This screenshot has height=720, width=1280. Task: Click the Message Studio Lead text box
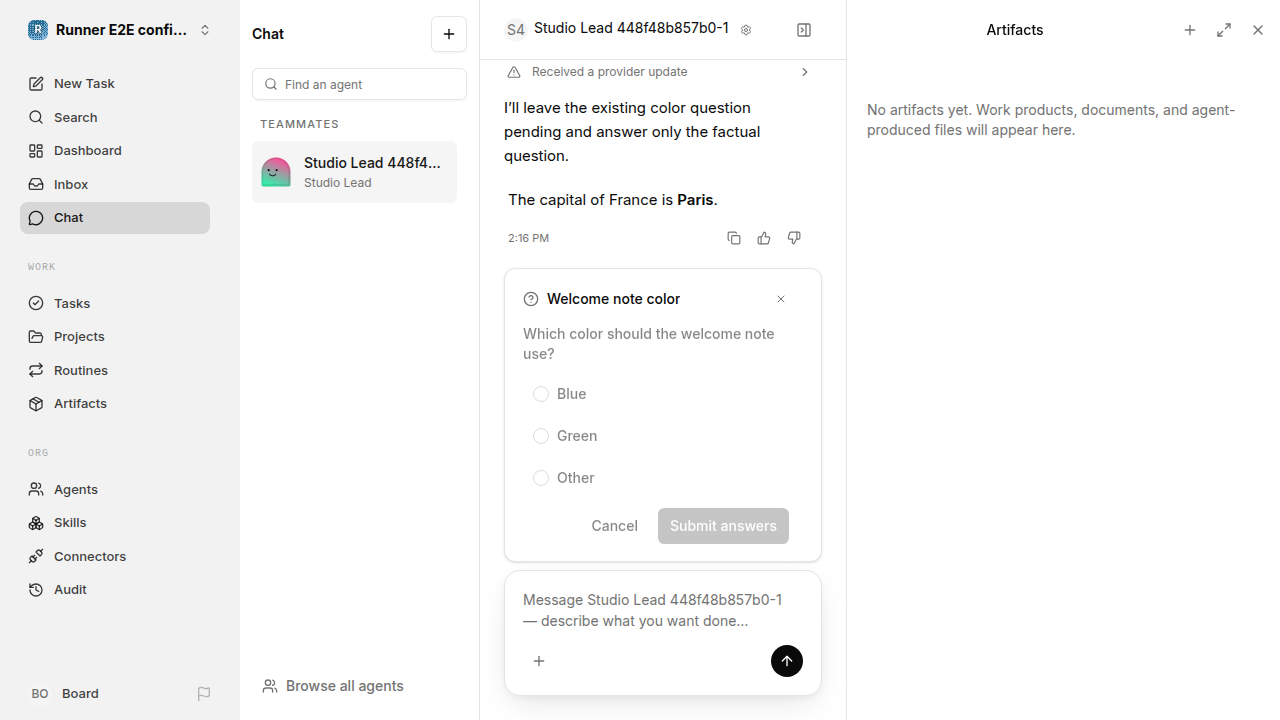(663, 610)
